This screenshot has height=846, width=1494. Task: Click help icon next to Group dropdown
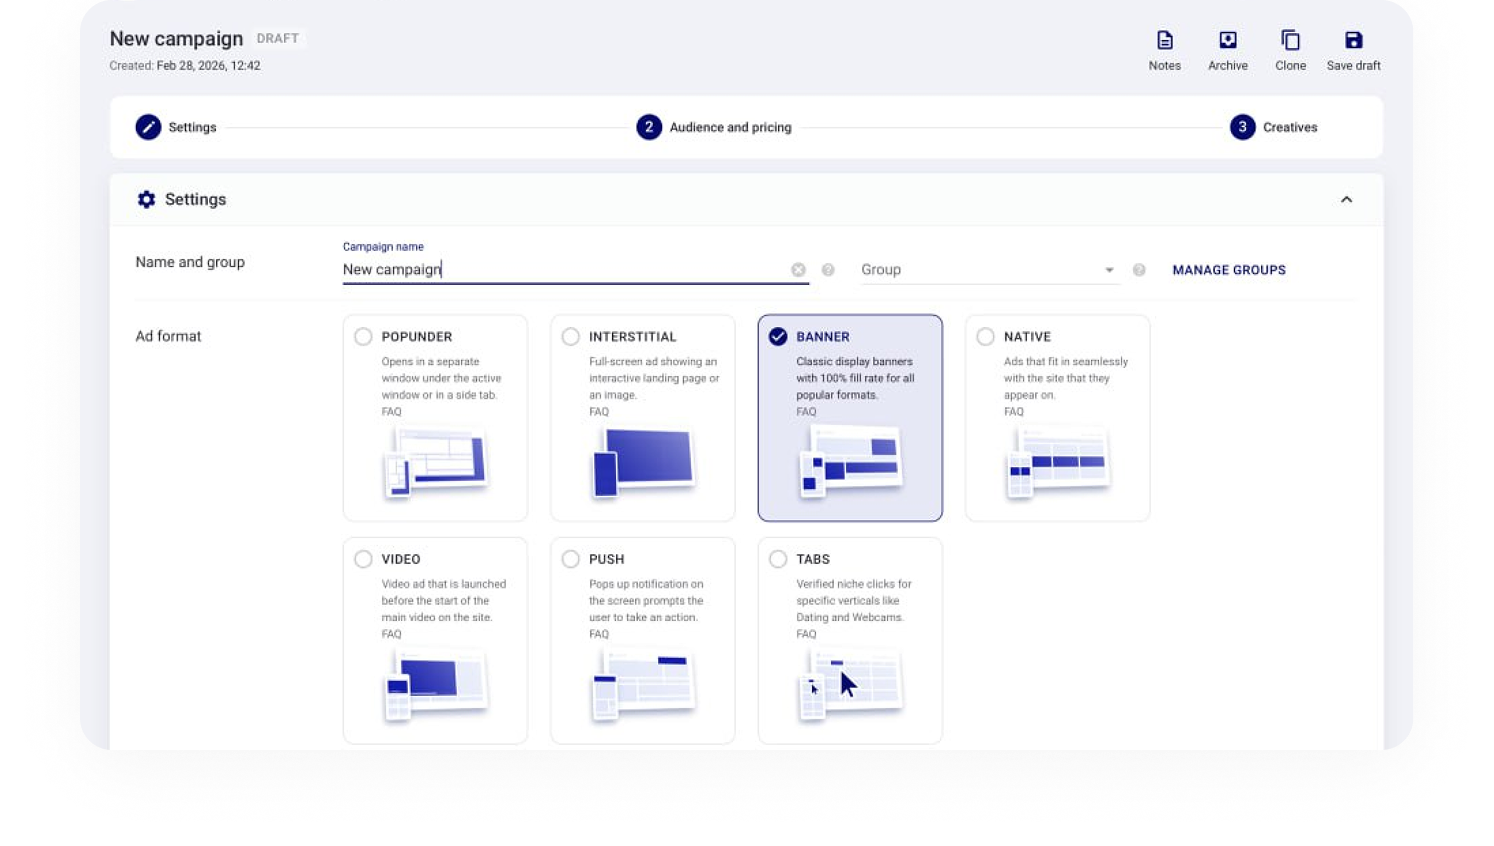coord(1139,270)
